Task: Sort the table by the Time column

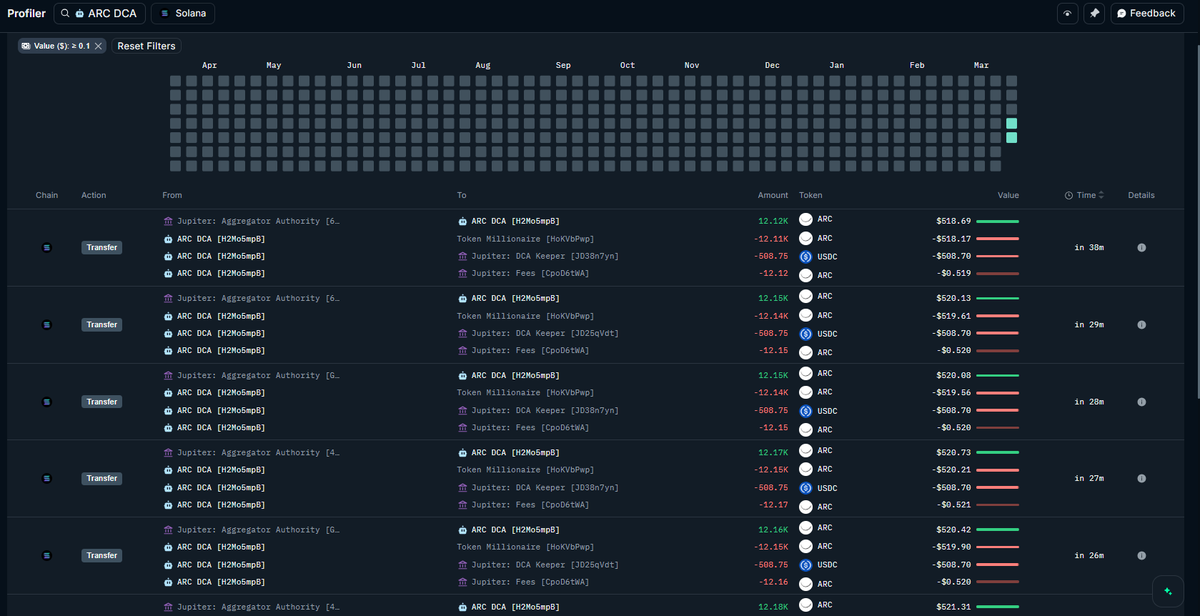Action: 1086,195
